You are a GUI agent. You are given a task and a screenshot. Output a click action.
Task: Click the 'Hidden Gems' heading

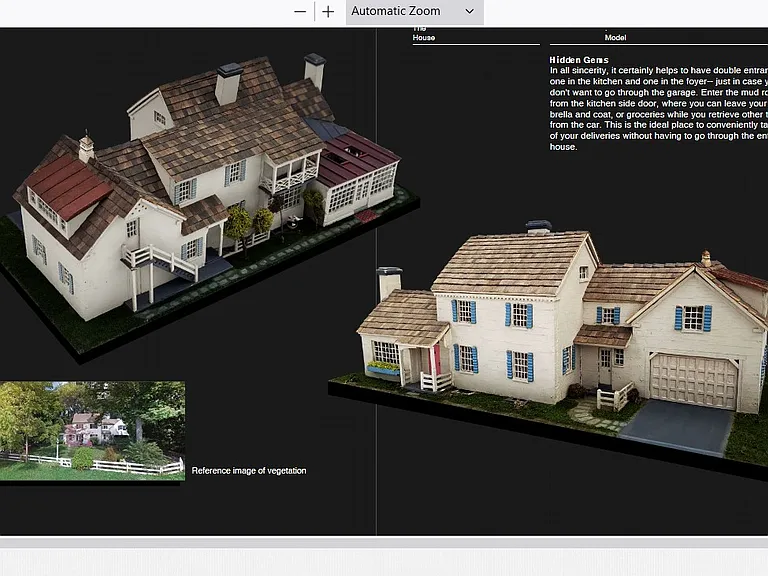(579, 60)
